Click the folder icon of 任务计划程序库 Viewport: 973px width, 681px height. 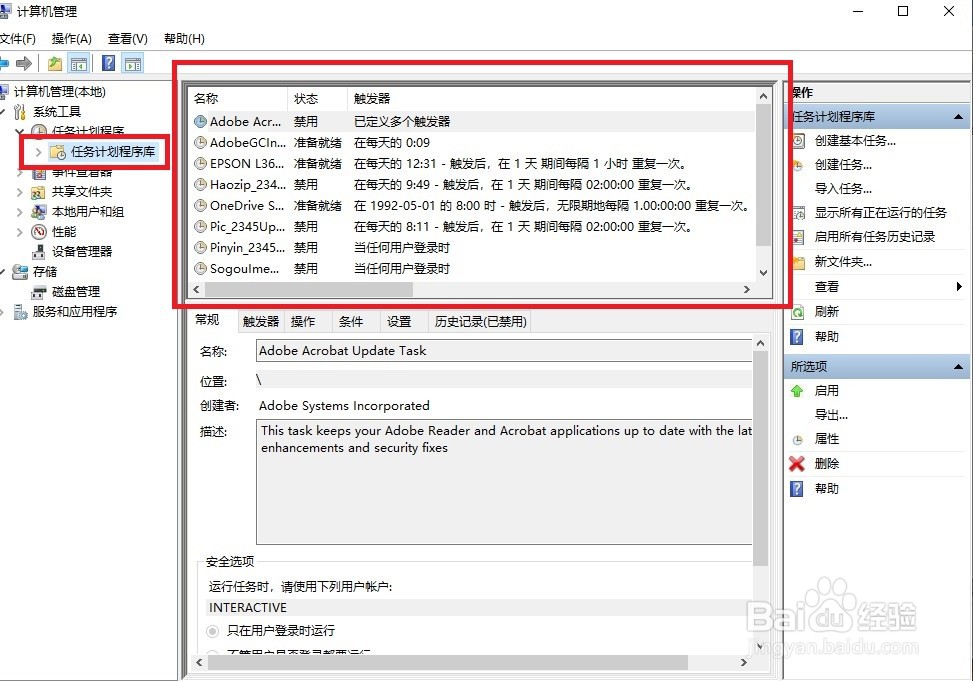[58, 152]
